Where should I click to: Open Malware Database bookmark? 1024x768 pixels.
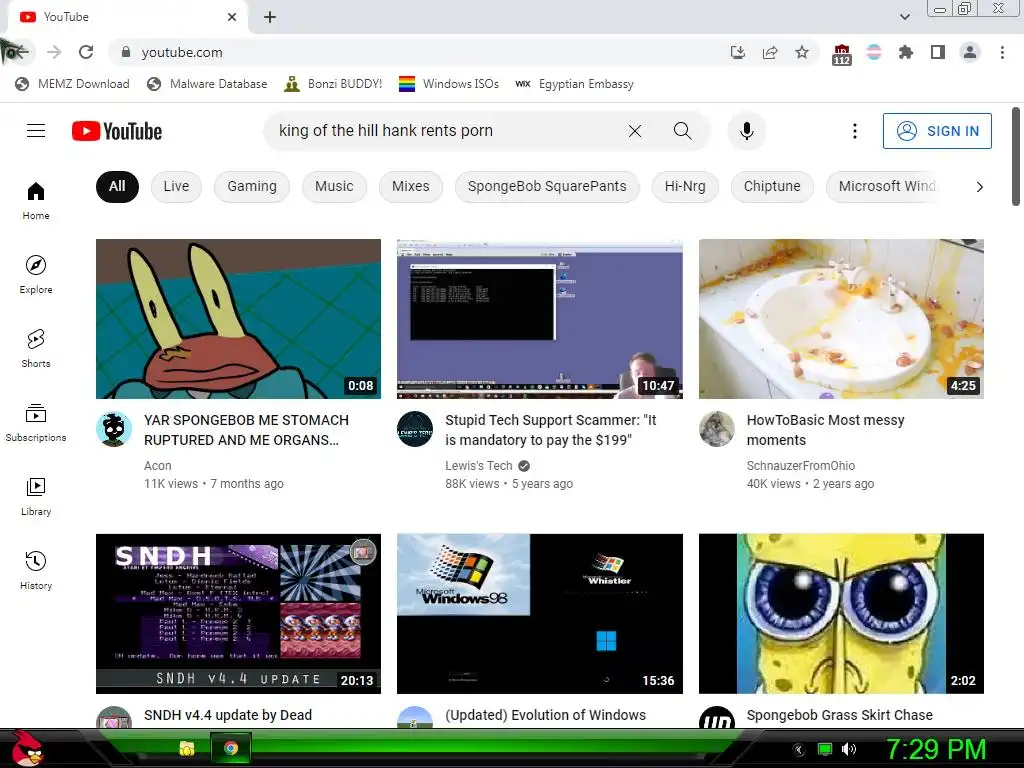[x=207, y=84]
